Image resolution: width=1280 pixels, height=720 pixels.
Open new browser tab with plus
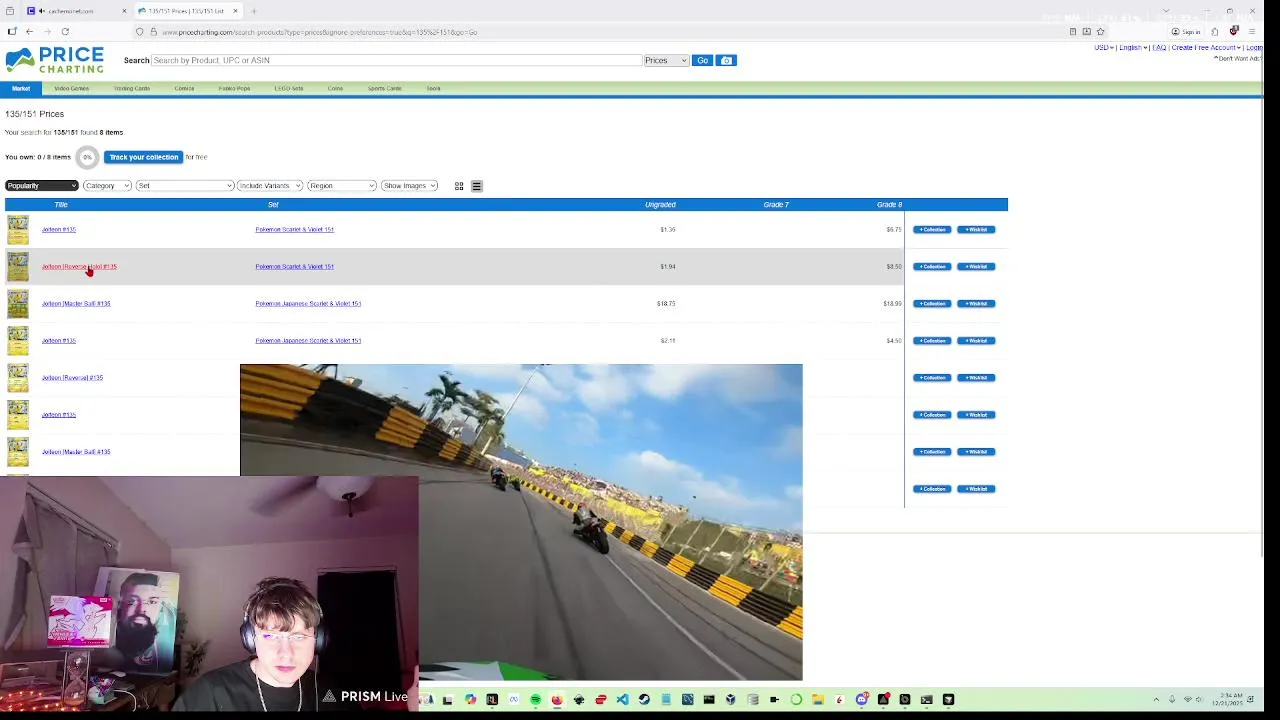click(254, 11)
